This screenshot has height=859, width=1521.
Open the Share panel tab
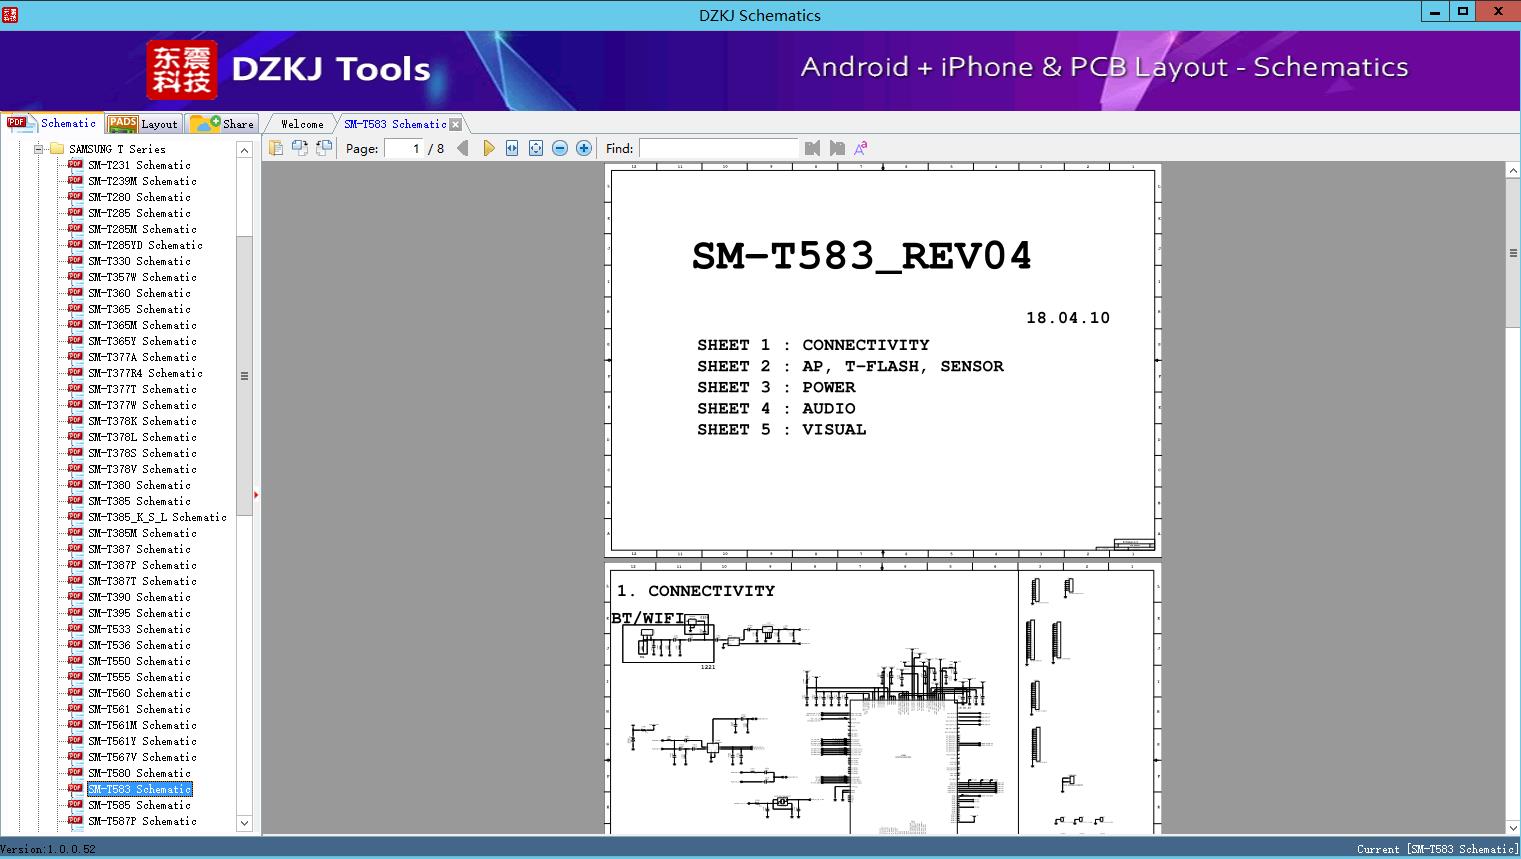click(x=222, y=124)
